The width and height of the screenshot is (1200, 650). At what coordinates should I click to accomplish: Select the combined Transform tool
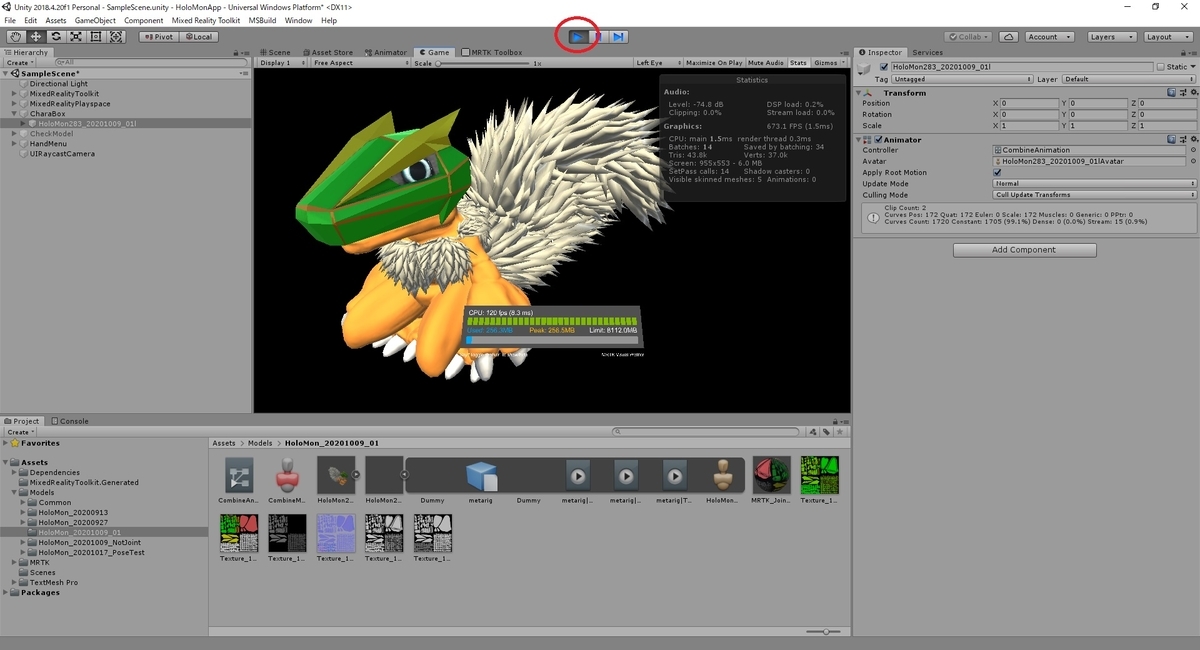(116, 37)
